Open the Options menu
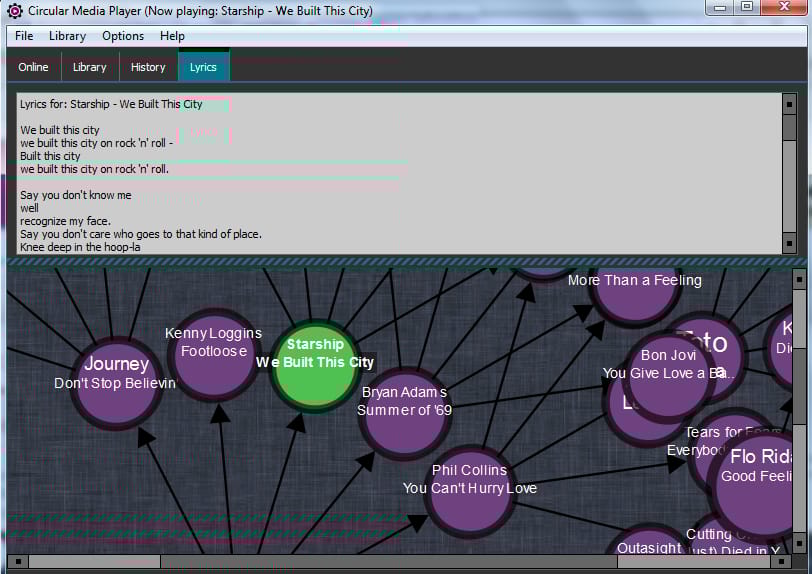The width and height of the screenshot is (812, 574). click(x=123, y=36)
